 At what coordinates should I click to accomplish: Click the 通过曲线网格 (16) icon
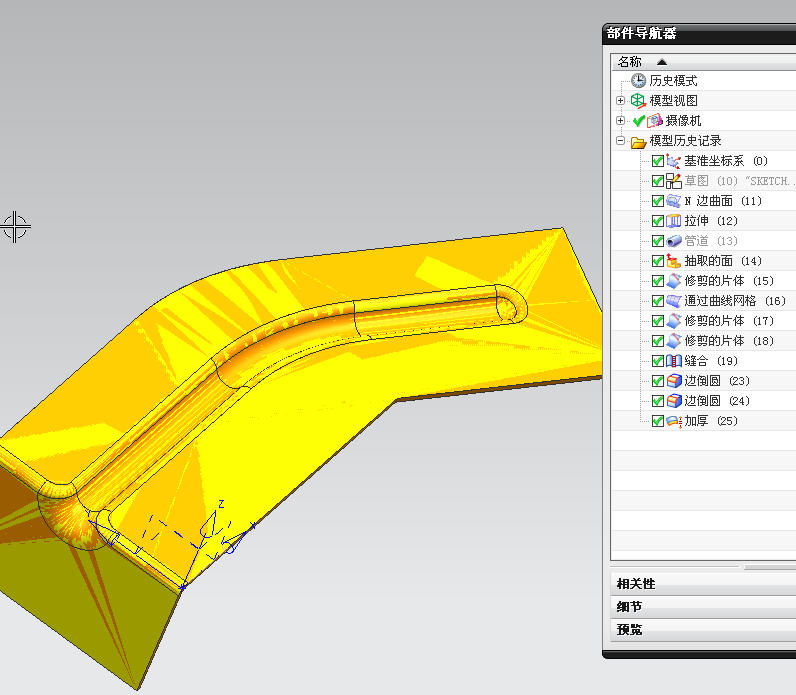point(673,301)
